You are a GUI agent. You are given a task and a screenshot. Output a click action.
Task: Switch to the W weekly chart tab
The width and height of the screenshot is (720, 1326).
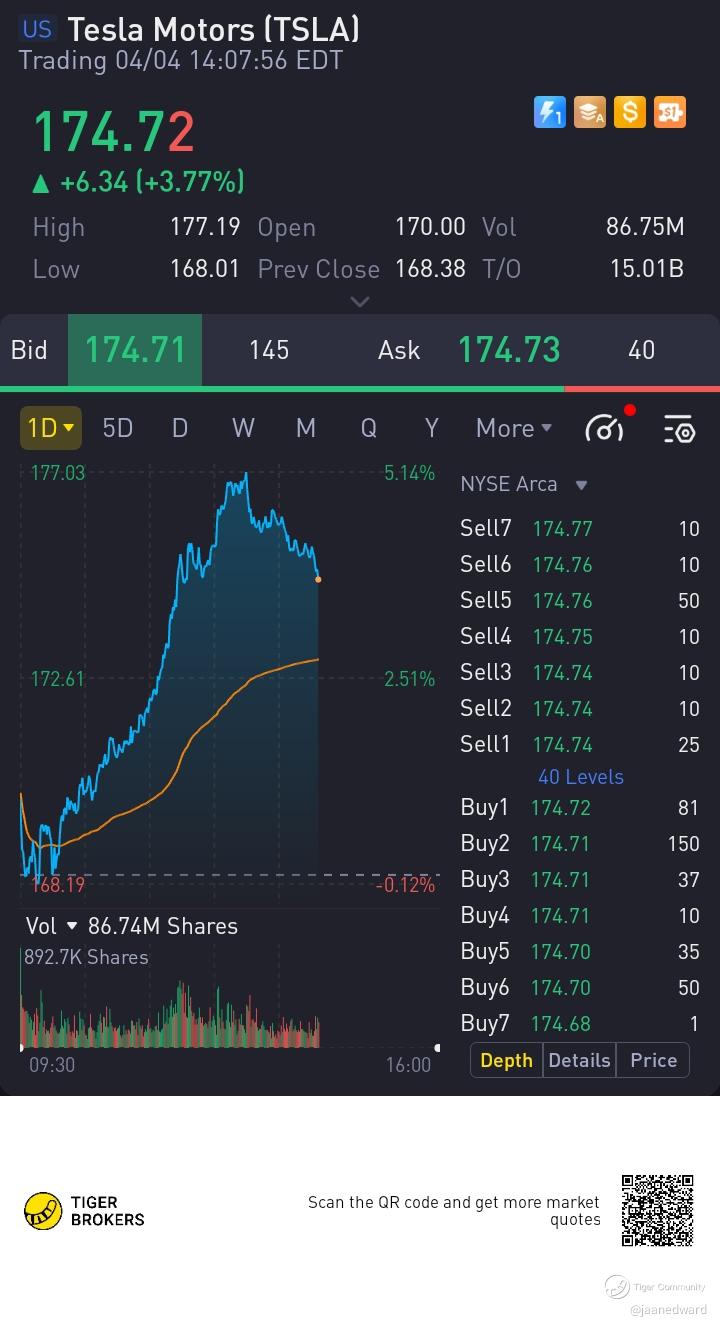tap(243, 428)
